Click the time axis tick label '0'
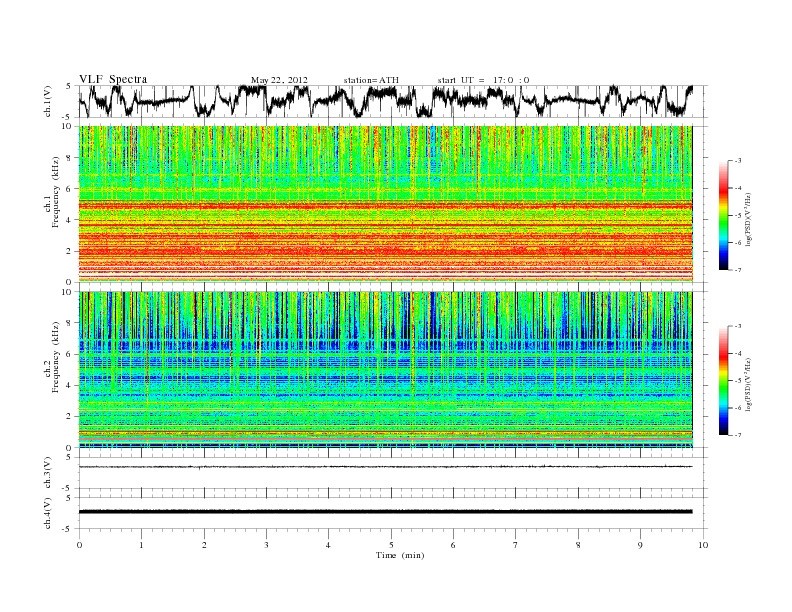 tap(79, 545)
